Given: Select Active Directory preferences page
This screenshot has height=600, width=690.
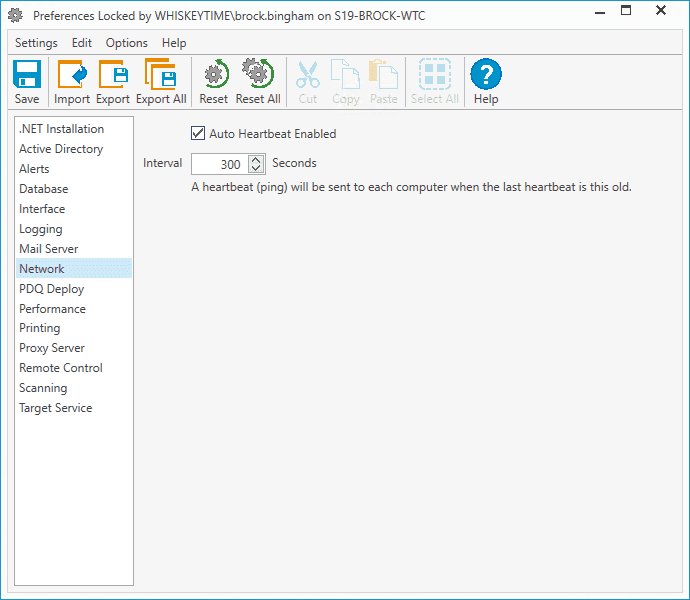Looking at the screenshot, I should coord(74,149).
